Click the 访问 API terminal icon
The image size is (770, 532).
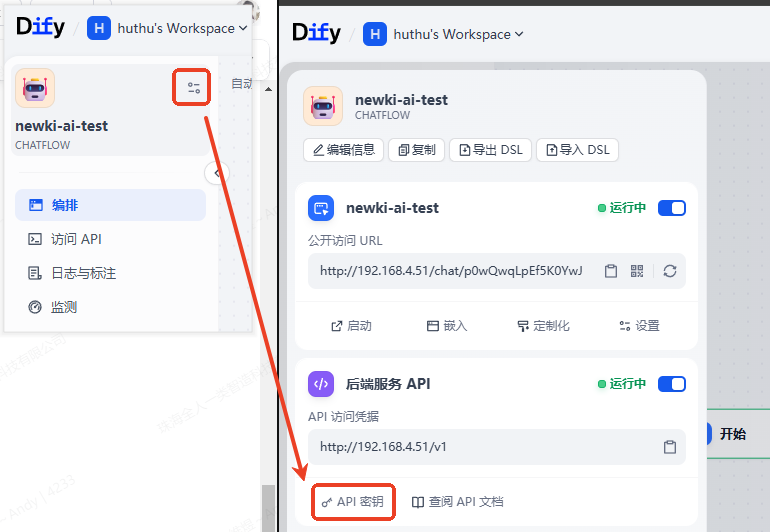pyautogui.click(x=34, y=239)
